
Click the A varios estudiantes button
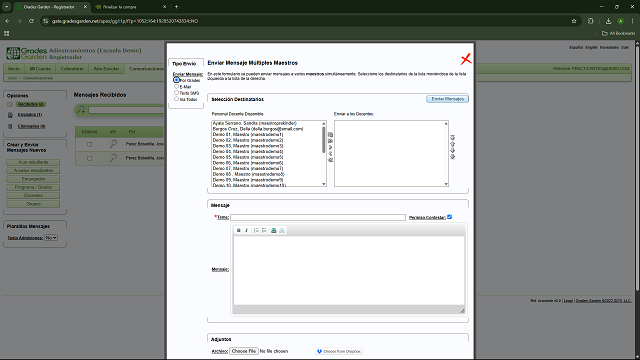coord(33,170)
